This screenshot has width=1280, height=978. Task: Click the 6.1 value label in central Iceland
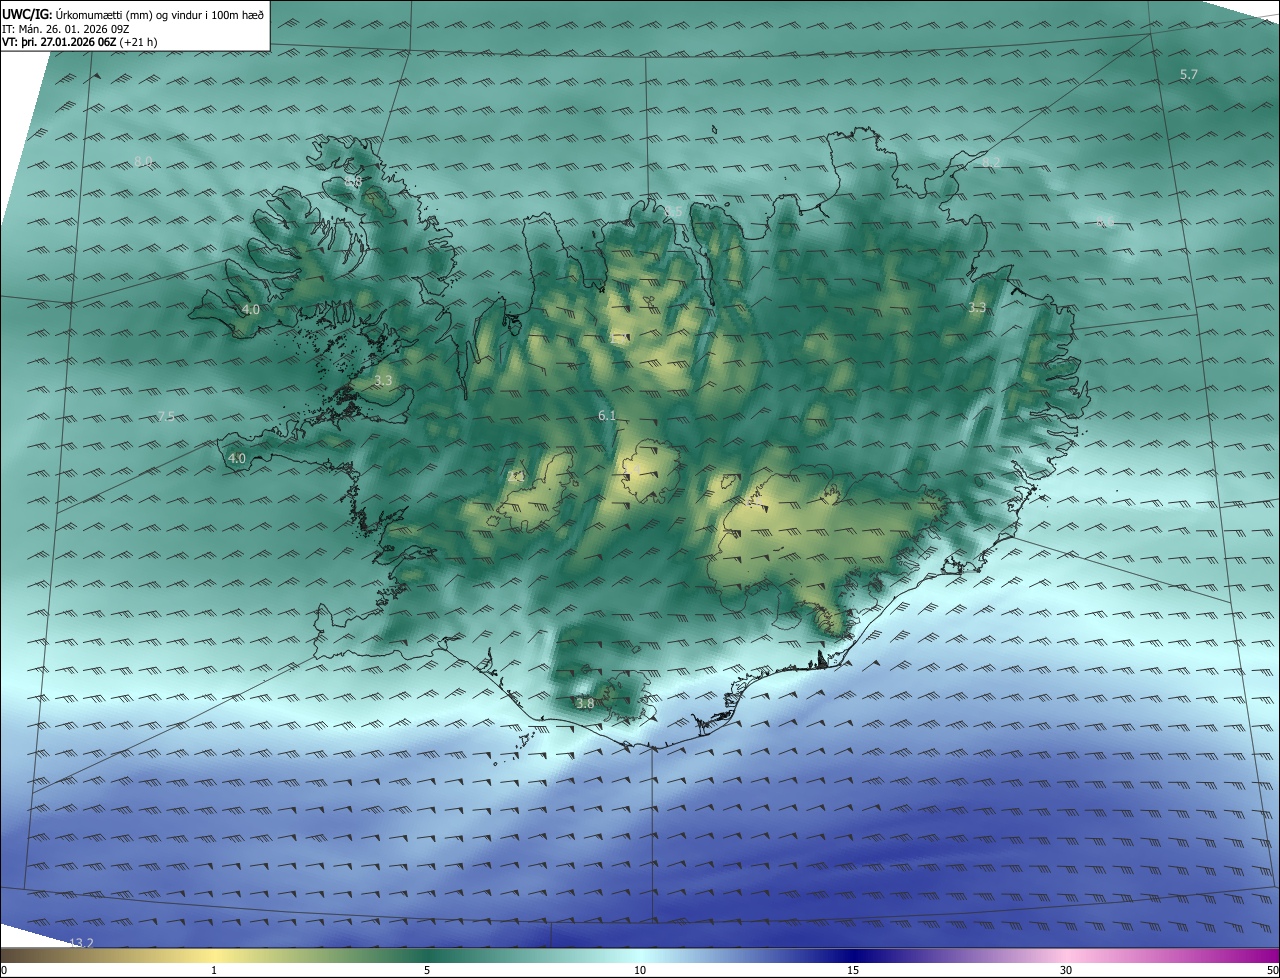[607, 416]
